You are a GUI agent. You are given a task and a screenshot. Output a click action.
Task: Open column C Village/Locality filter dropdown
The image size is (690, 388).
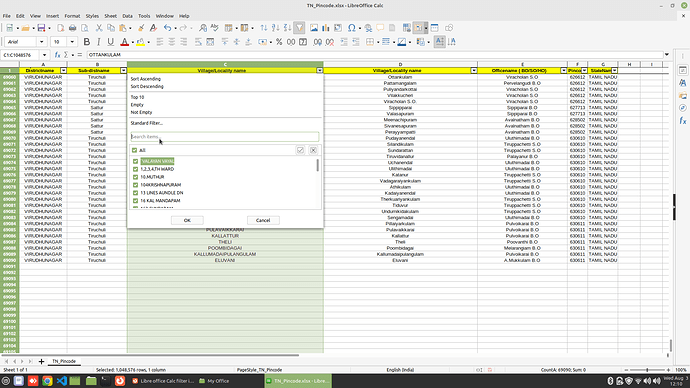coord(320,70)
